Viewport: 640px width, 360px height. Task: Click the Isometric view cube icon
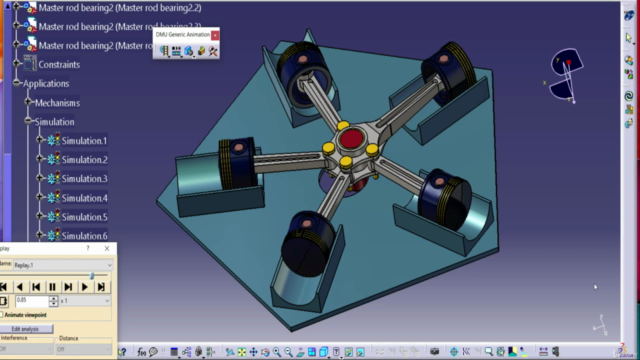click(324, 351)
